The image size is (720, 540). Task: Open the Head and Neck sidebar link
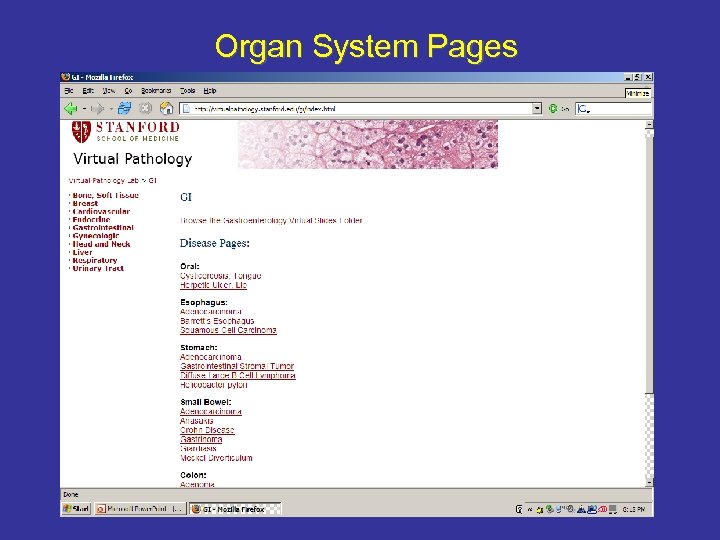(x=101, y=244)
